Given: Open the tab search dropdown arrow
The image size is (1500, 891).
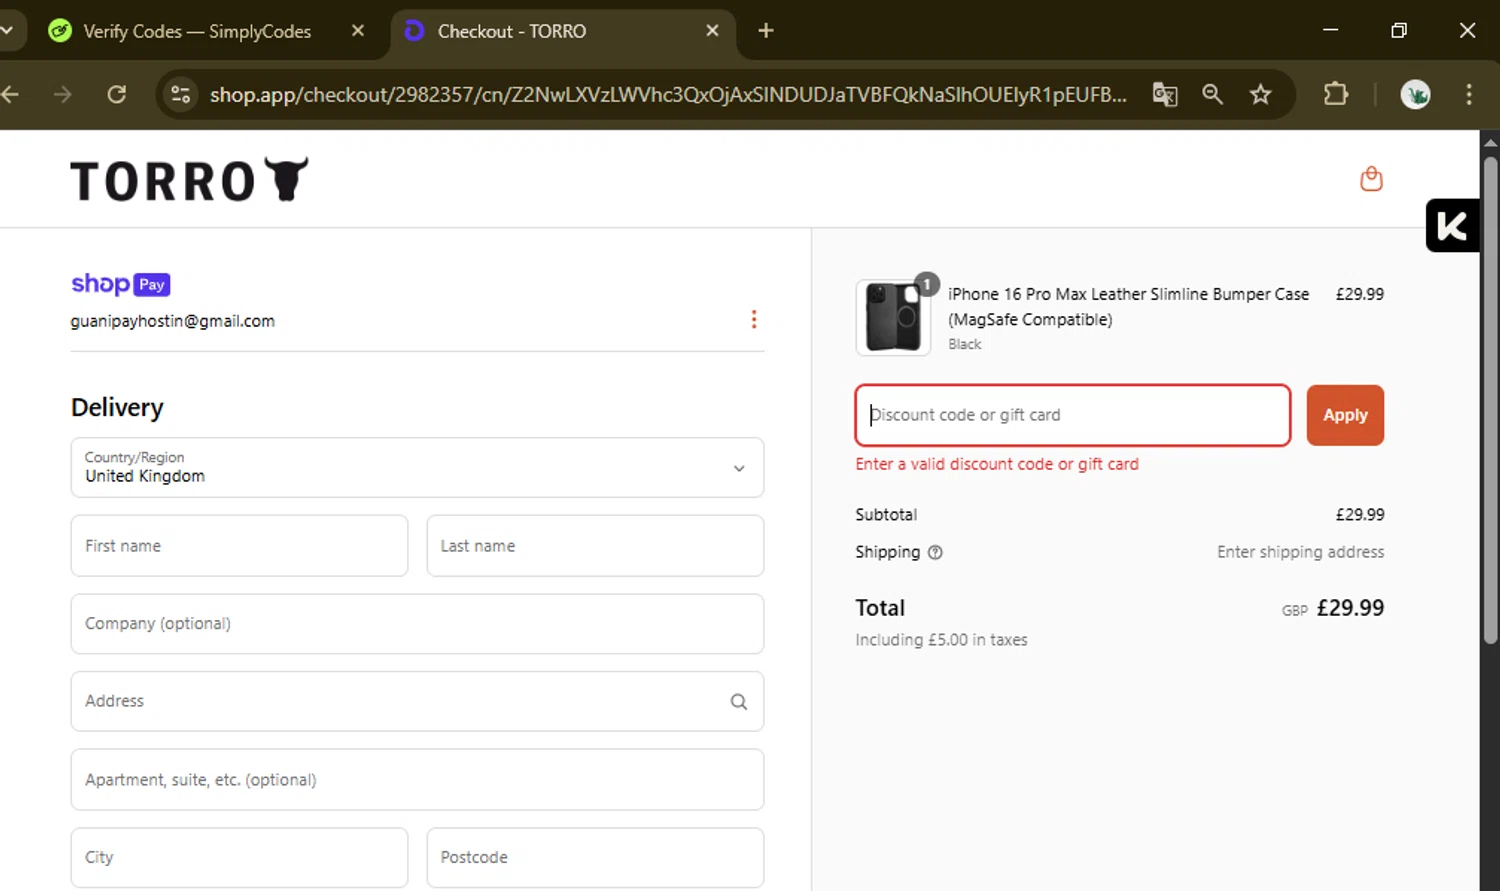Looking at the screenshot, I should 7,31.
